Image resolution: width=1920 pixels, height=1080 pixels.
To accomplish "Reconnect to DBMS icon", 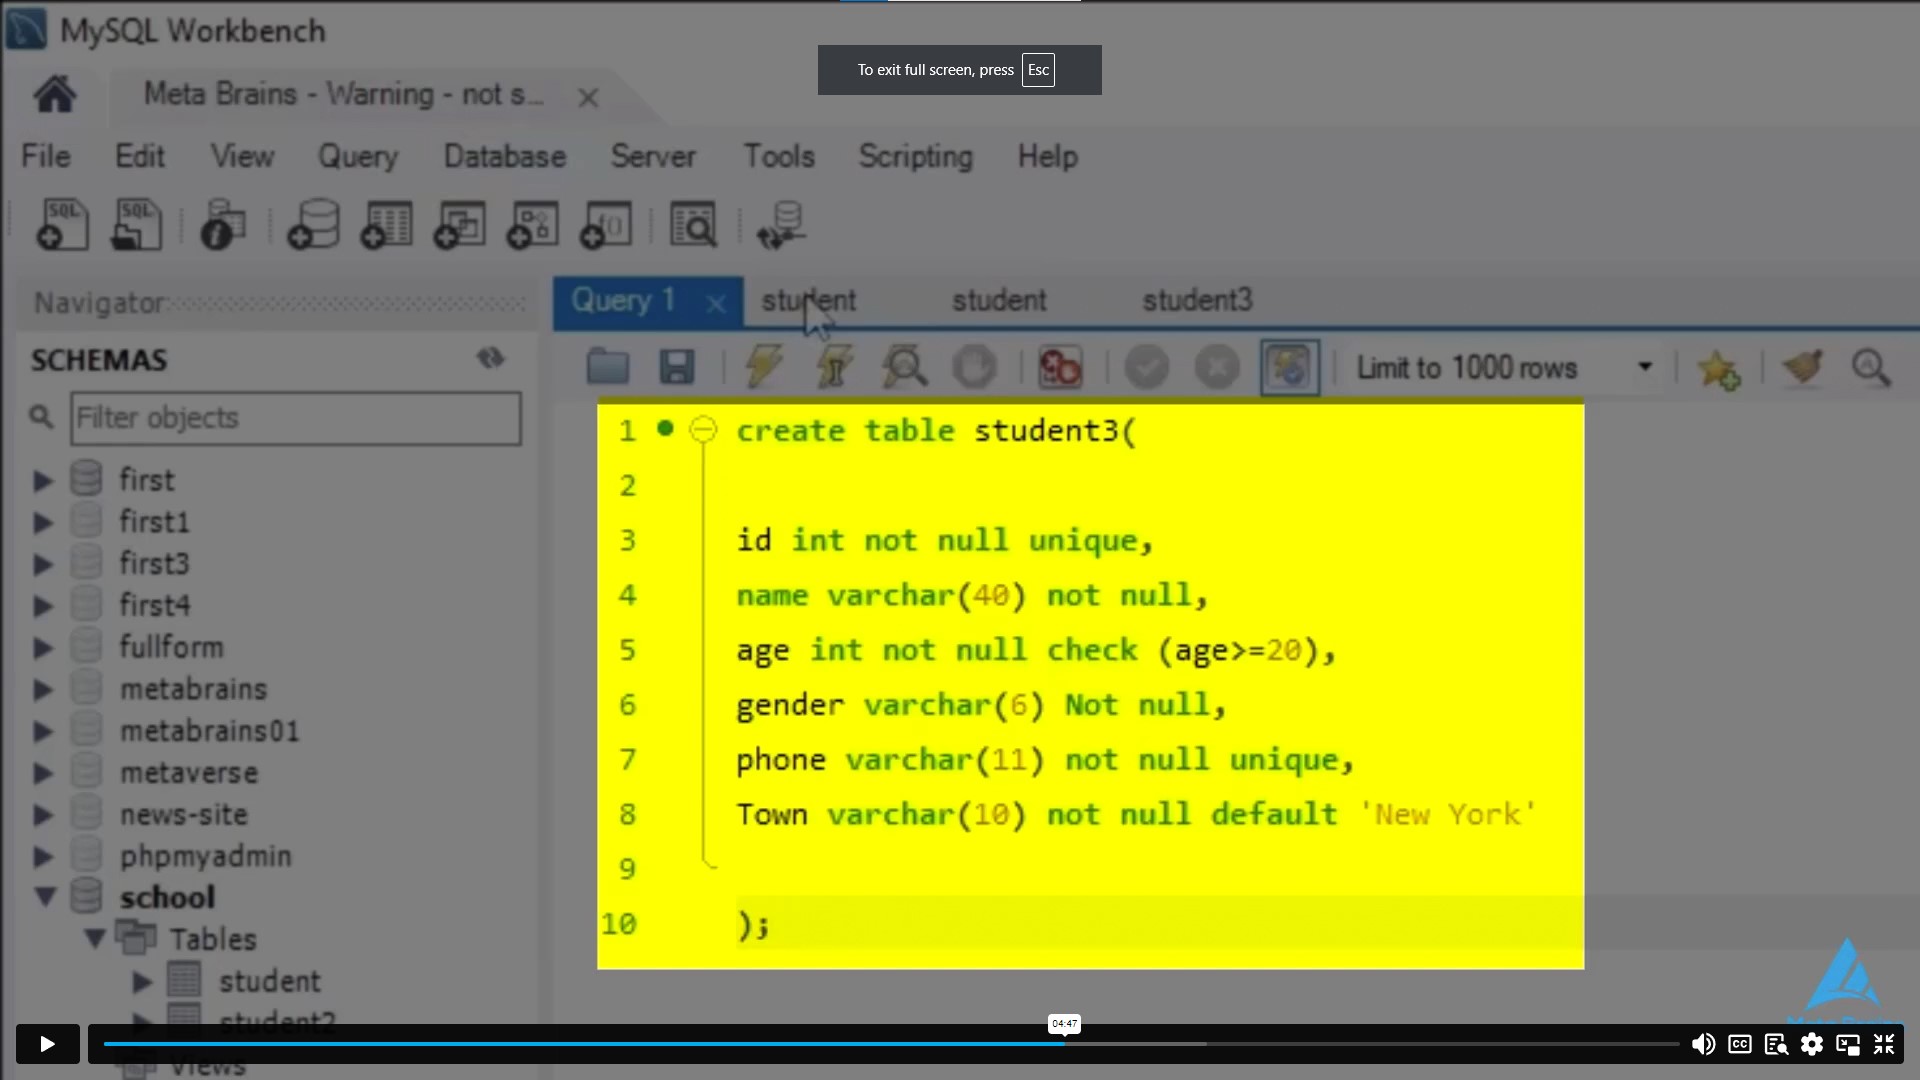I will click(x=781, y=224).
